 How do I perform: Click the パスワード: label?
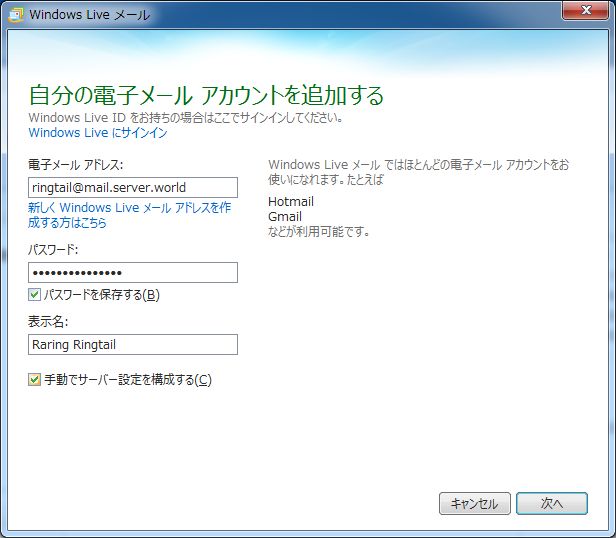coord(53,250)
